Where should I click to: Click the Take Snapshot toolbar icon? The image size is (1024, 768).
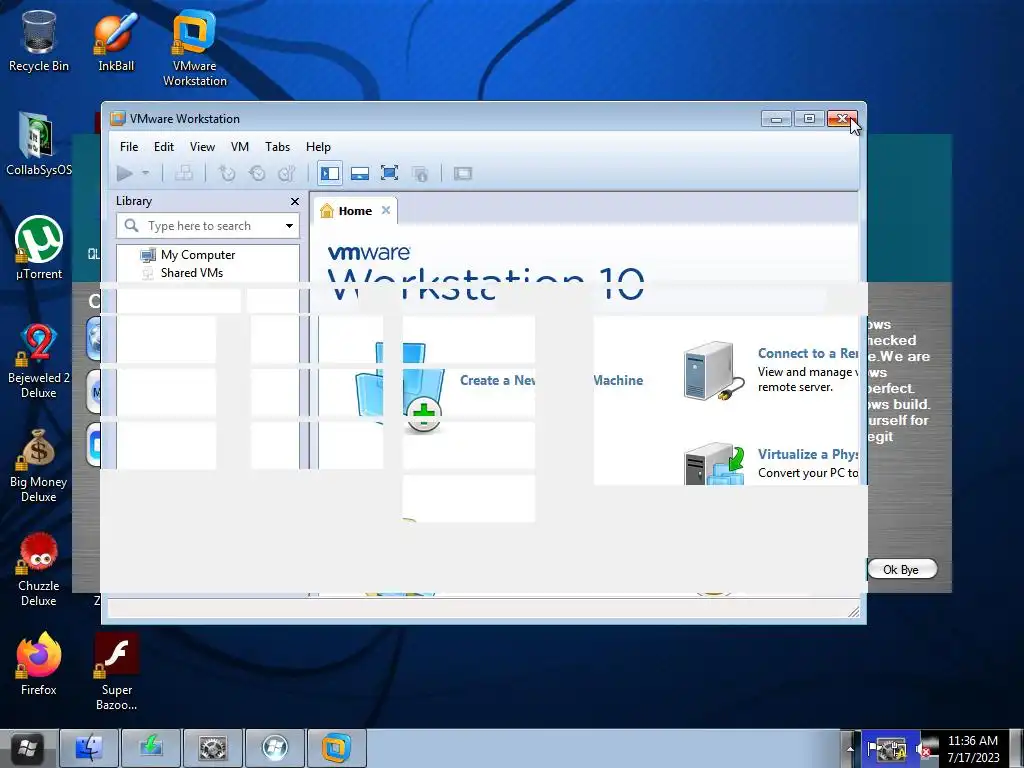pos(226,174)
